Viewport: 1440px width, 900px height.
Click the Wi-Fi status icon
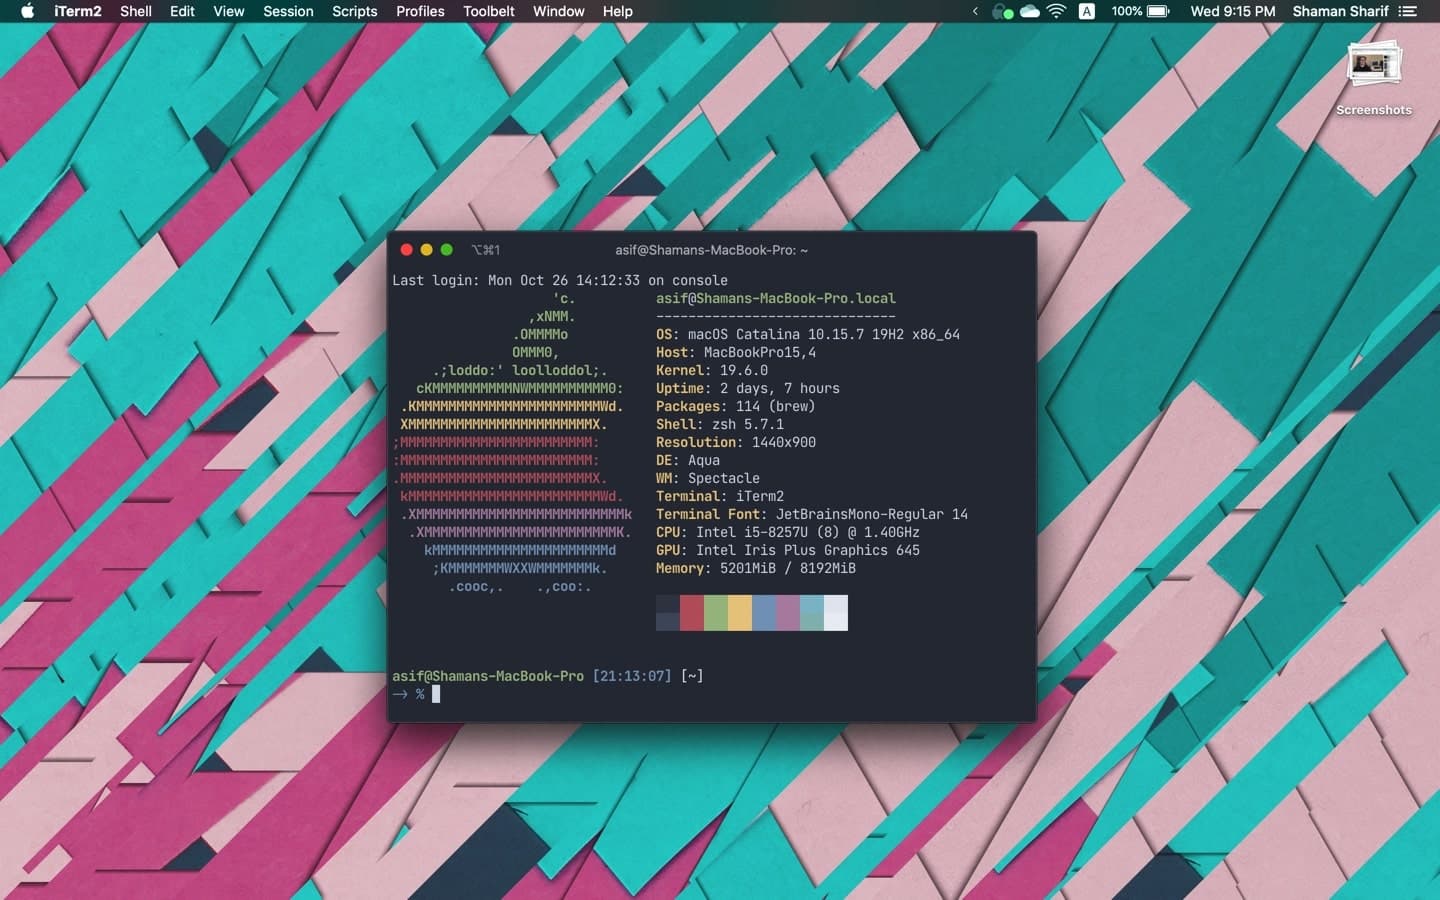click(x=1056, y=11)
